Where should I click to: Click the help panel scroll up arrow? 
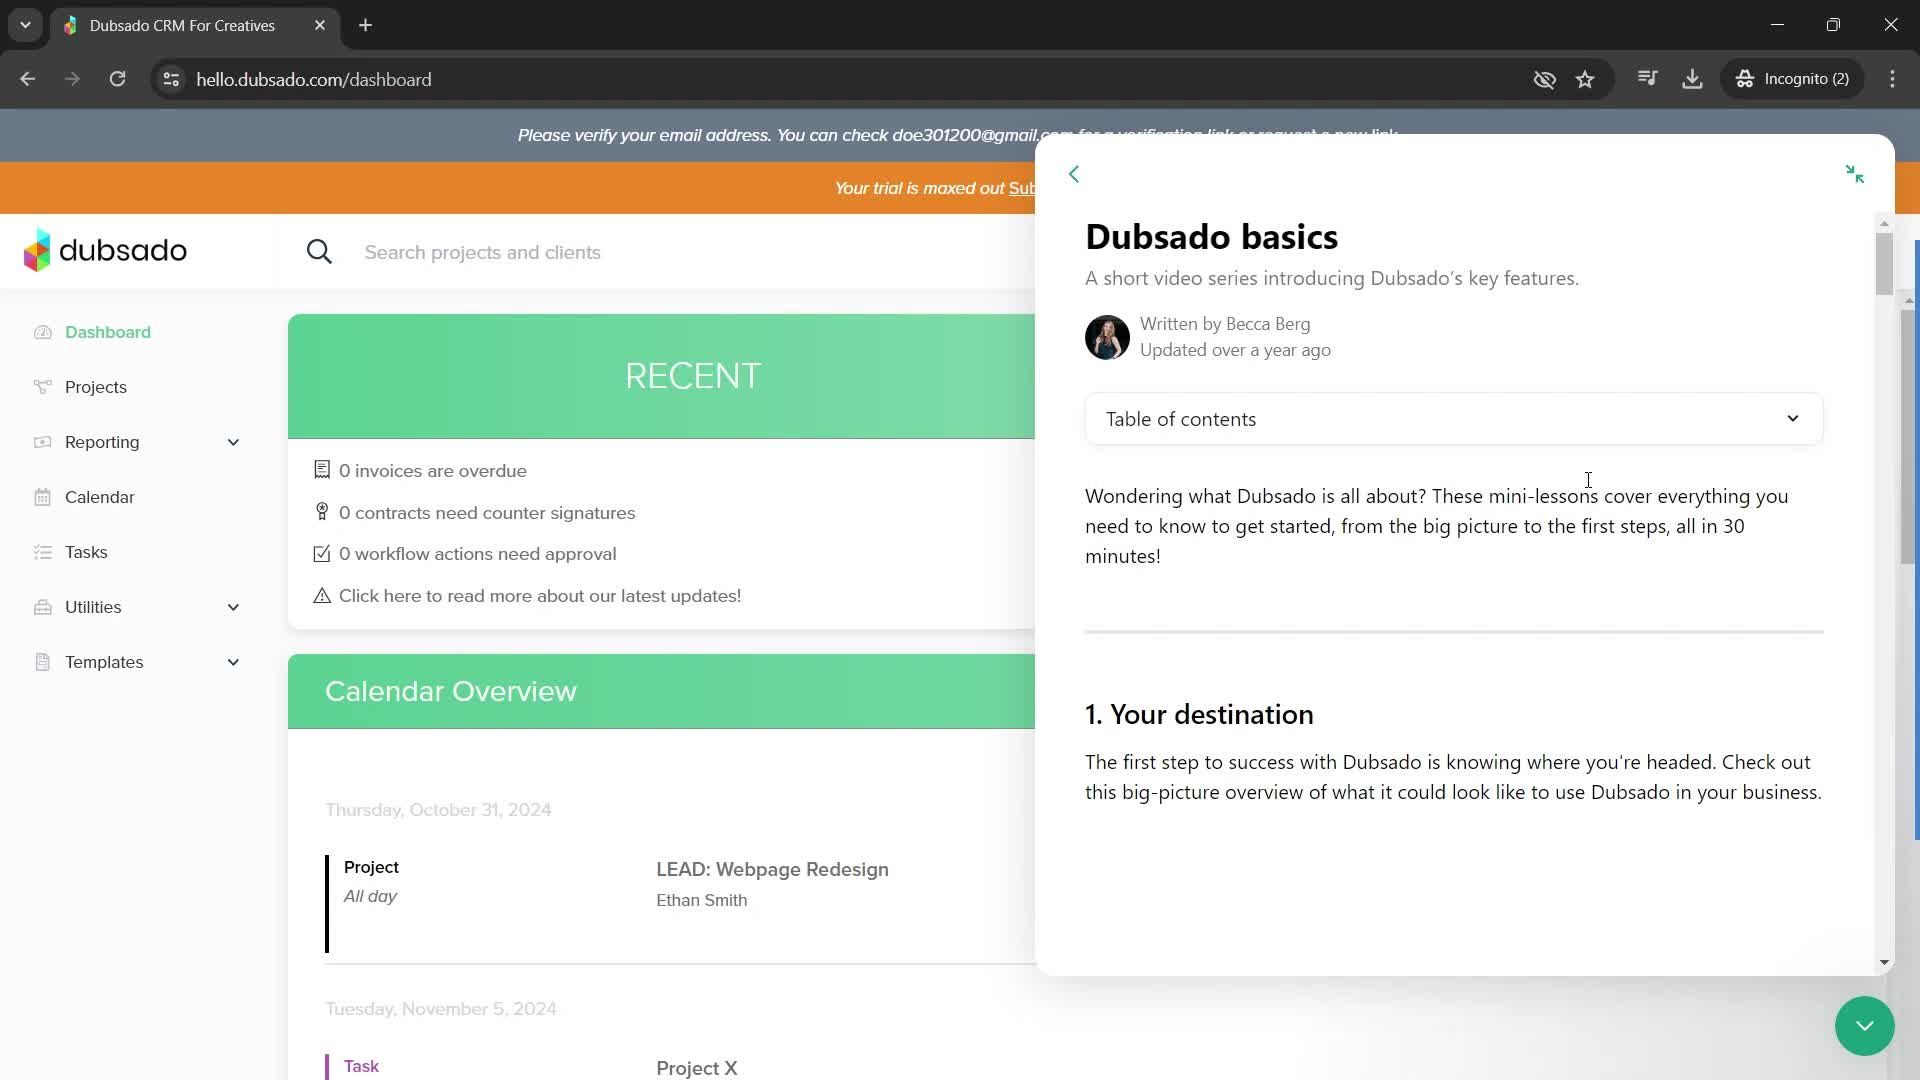point(1884,223)
